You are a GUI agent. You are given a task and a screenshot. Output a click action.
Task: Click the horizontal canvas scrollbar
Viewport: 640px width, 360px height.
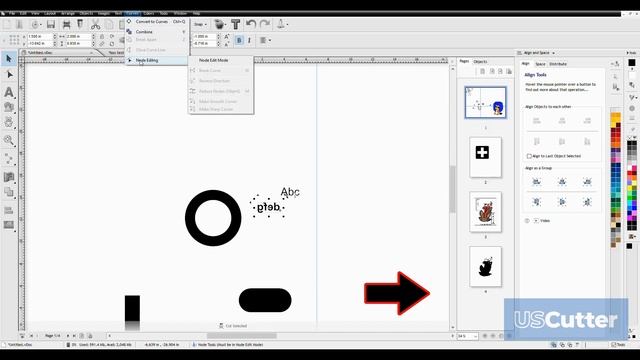click(x=242, y=336)
